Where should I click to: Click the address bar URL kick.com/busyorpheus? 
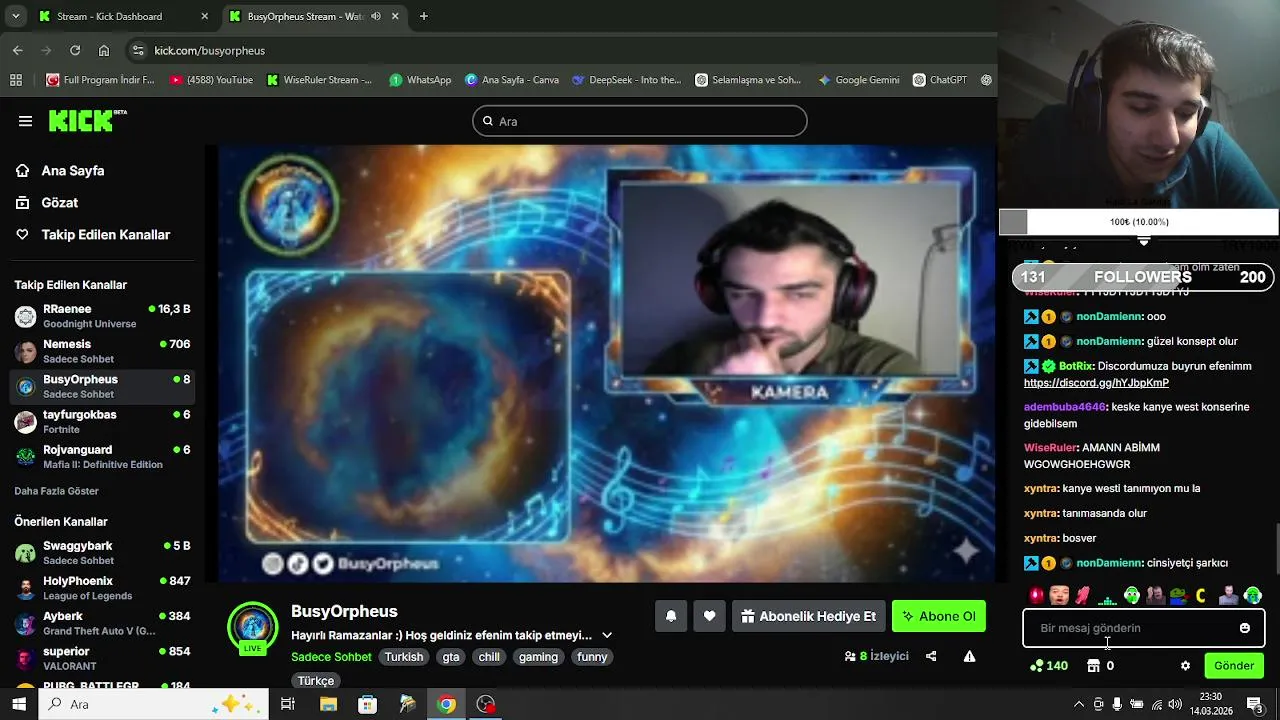click(x=210, y=50)
